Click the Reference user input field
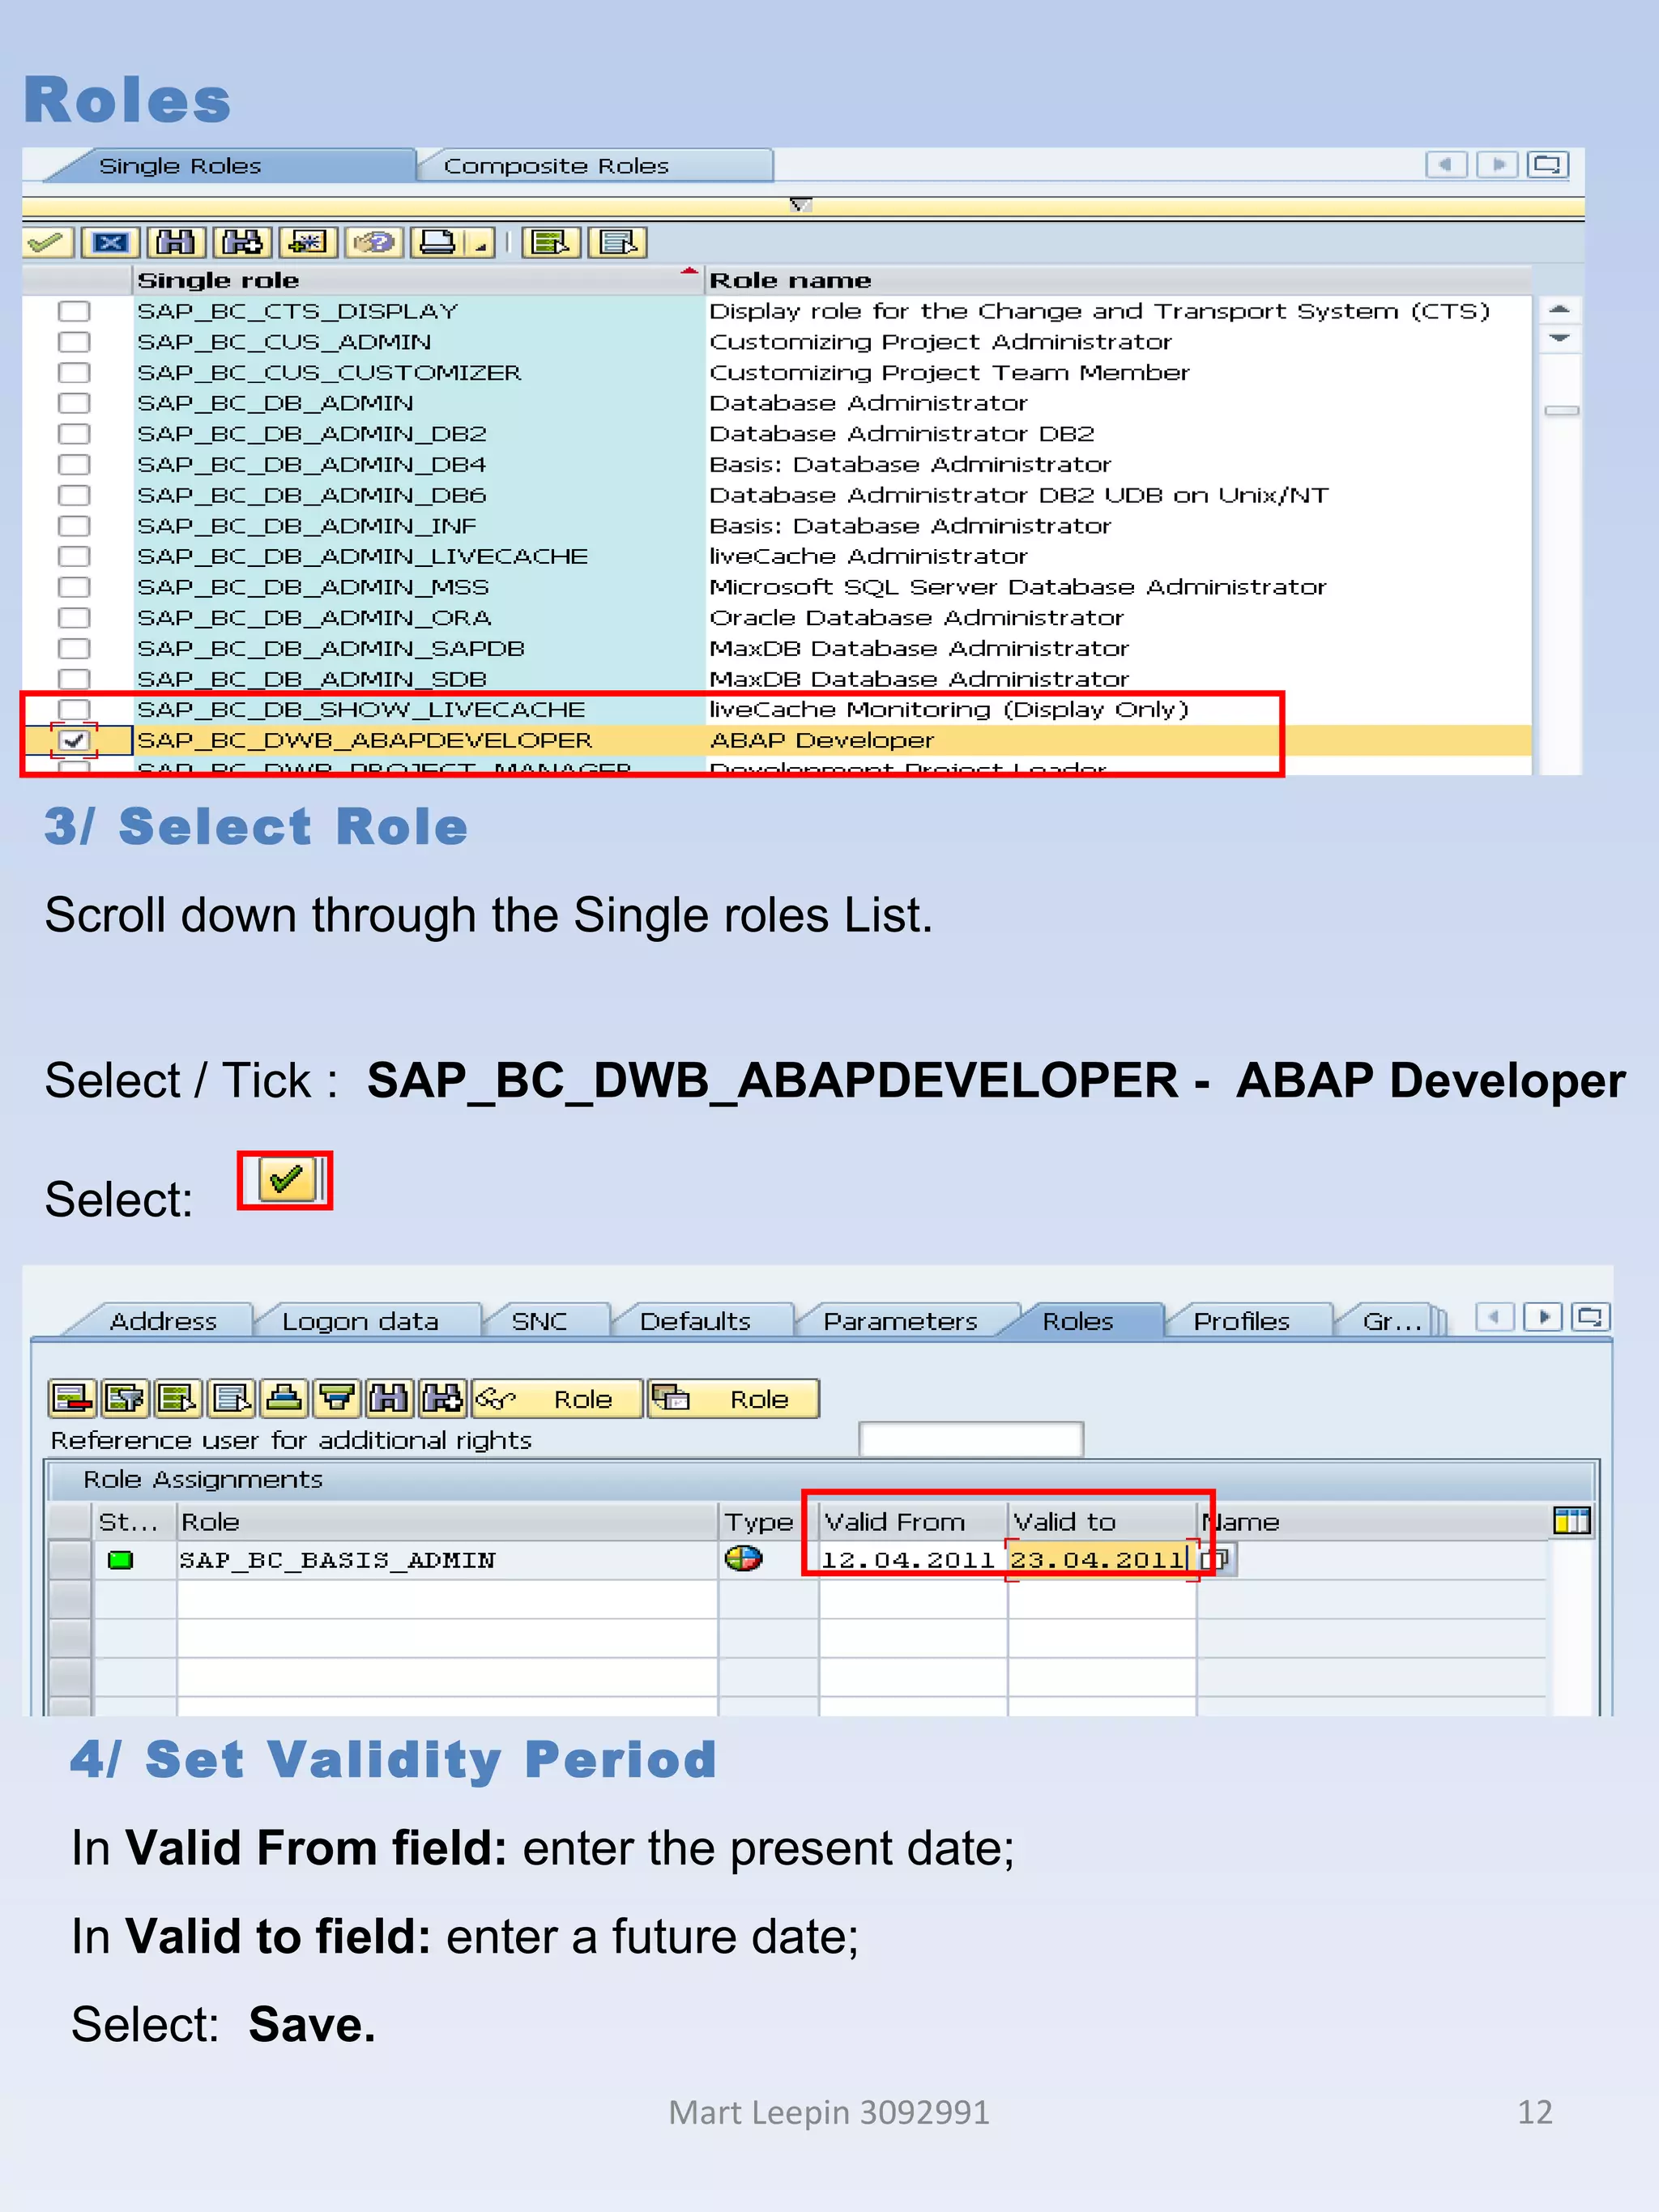This screenshot has width=1659, height=2212. [971, 1440]
